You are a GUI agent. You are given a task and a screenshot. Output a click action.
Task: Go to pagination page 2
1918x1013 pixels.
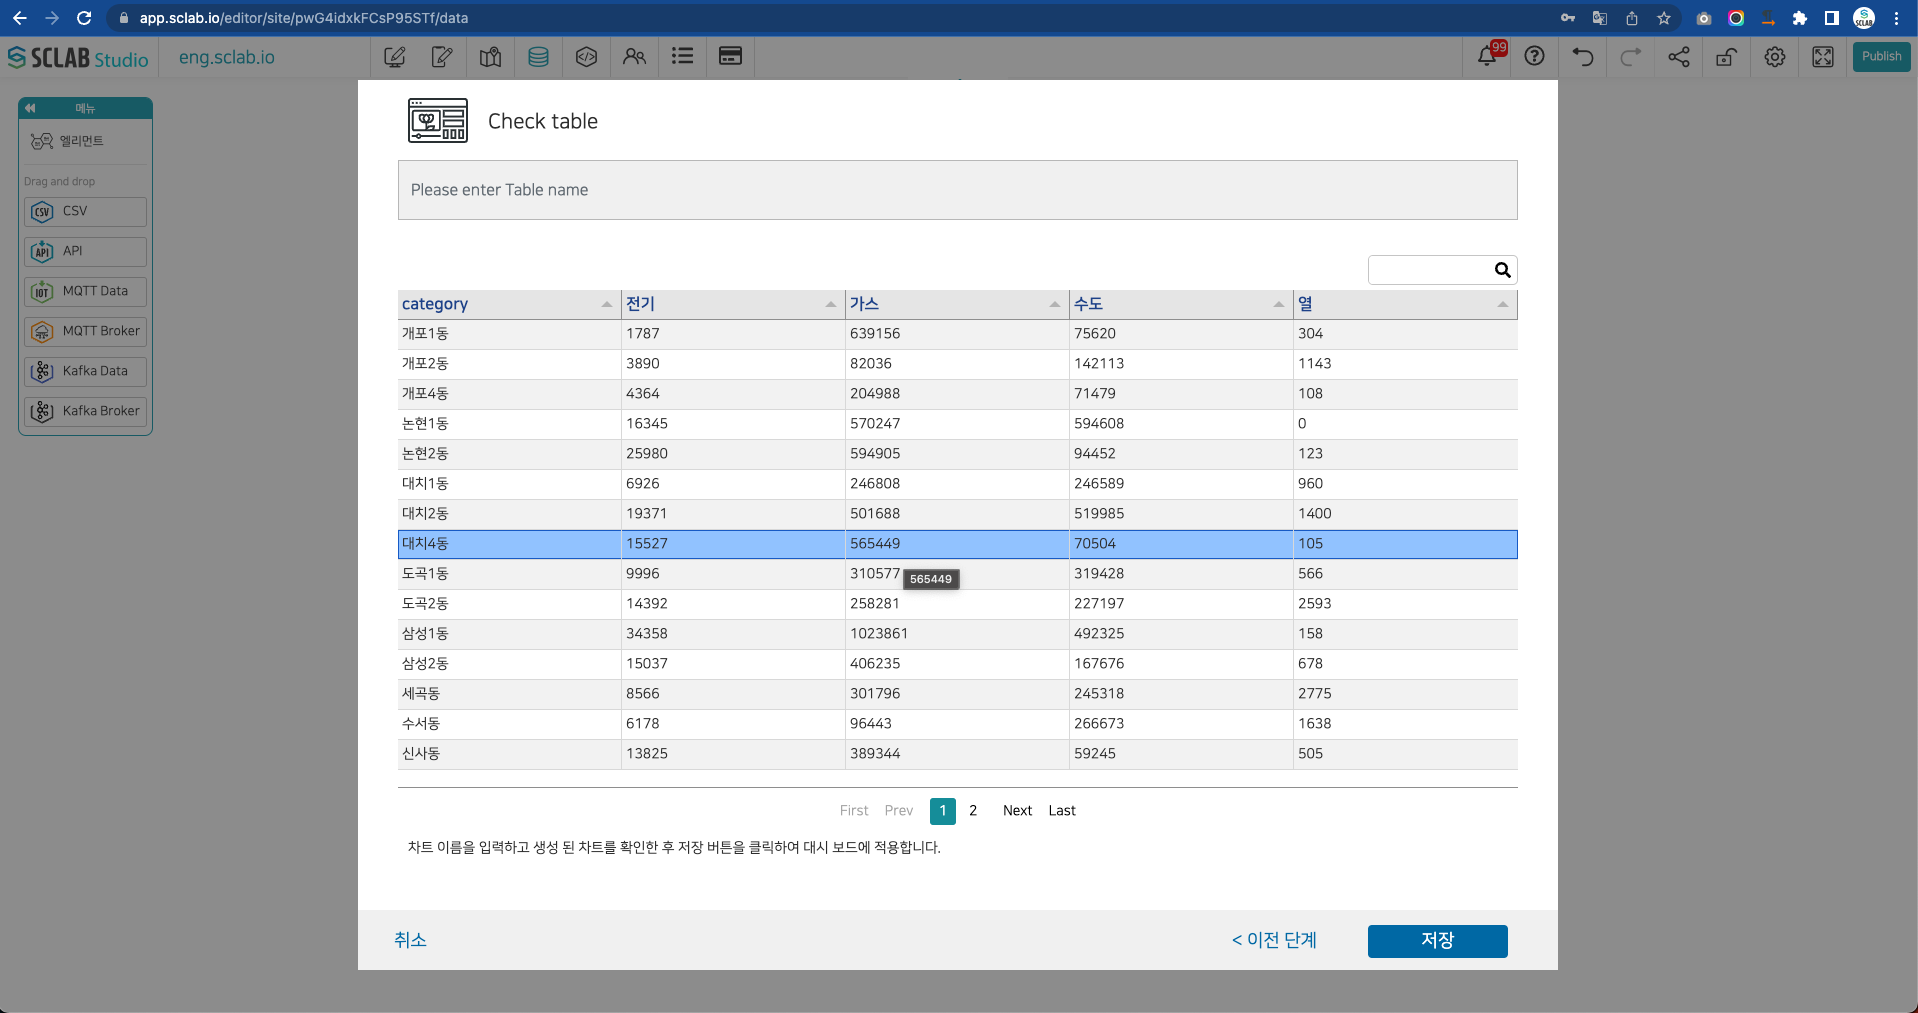[x=973, y=811]
